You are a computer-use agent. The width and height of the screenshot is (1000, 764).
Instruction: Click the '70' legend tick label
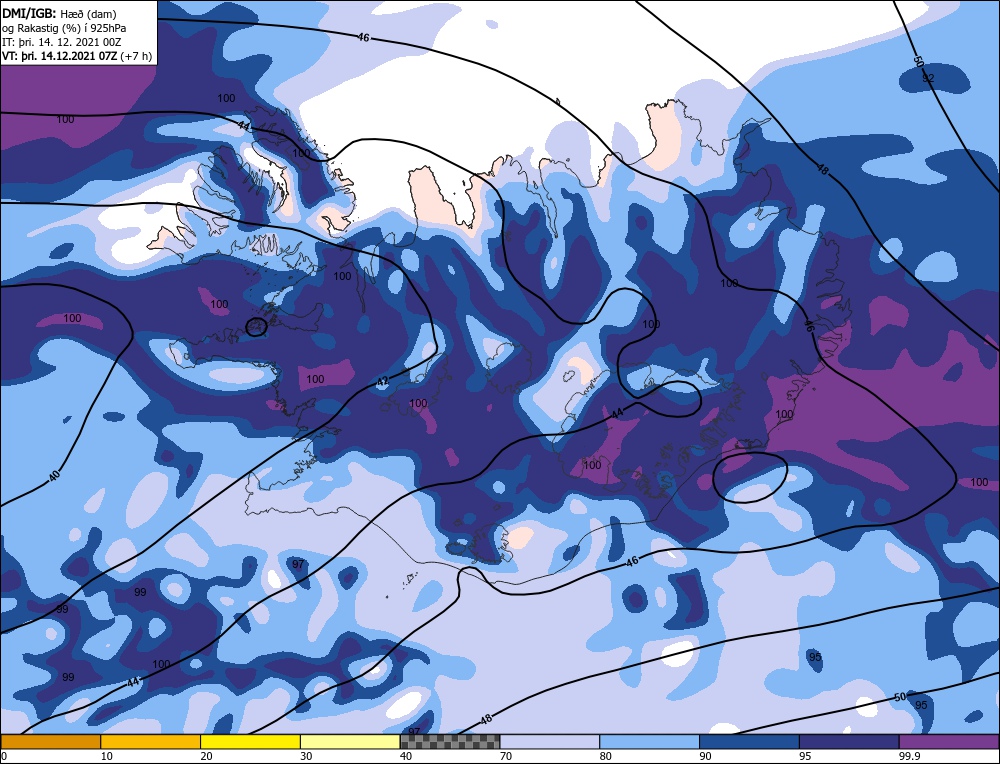pyautogui.click(x=506, y=756)
